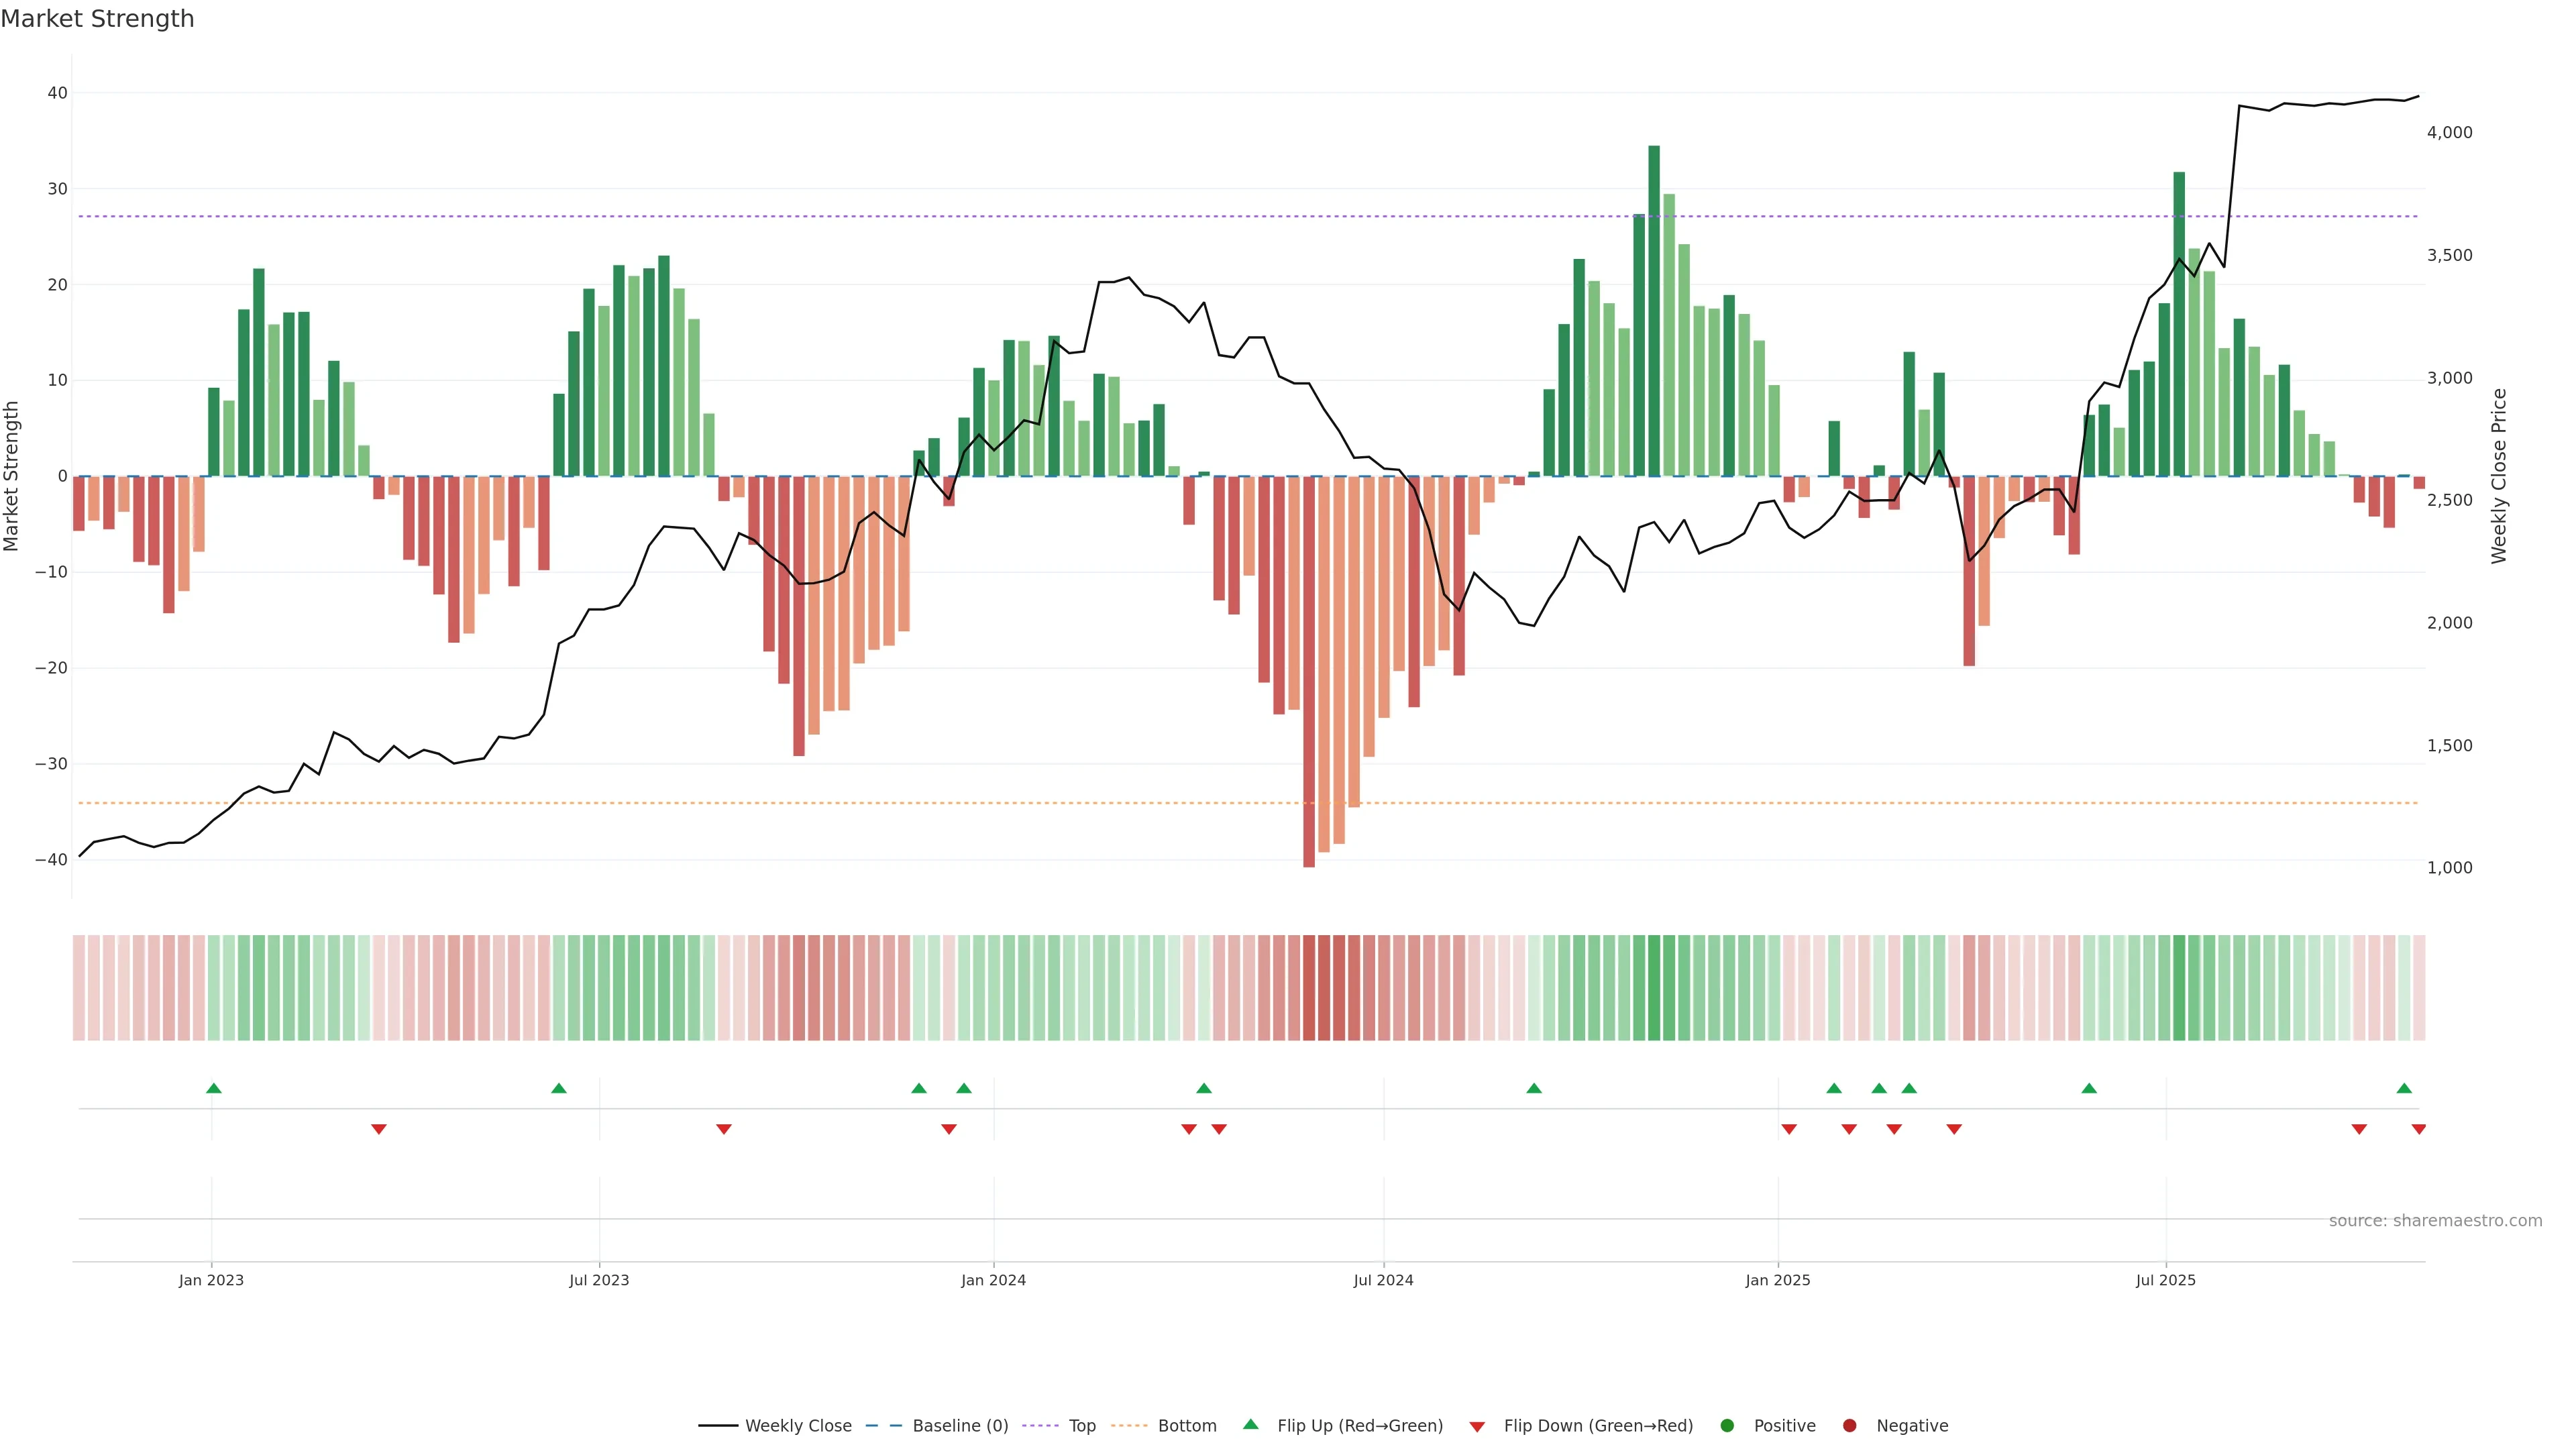Click the first green flip-up triangle near Jan 2023

pos(213,1088)
